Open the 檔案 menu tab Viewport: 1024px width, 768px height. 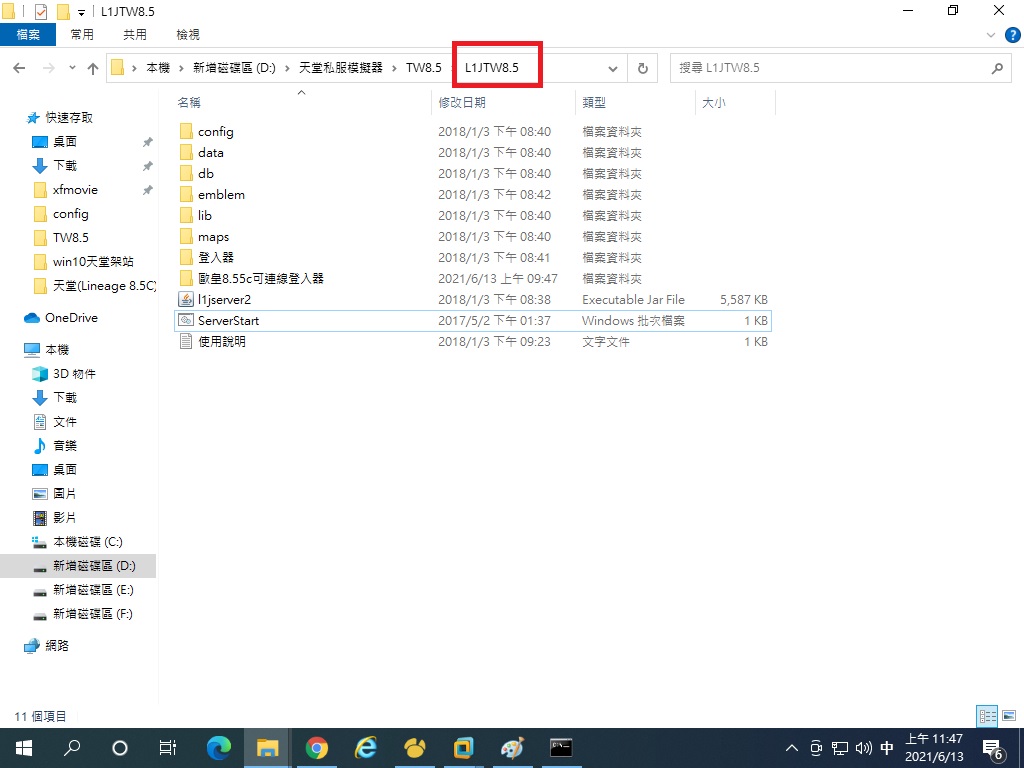coord(28,35)
